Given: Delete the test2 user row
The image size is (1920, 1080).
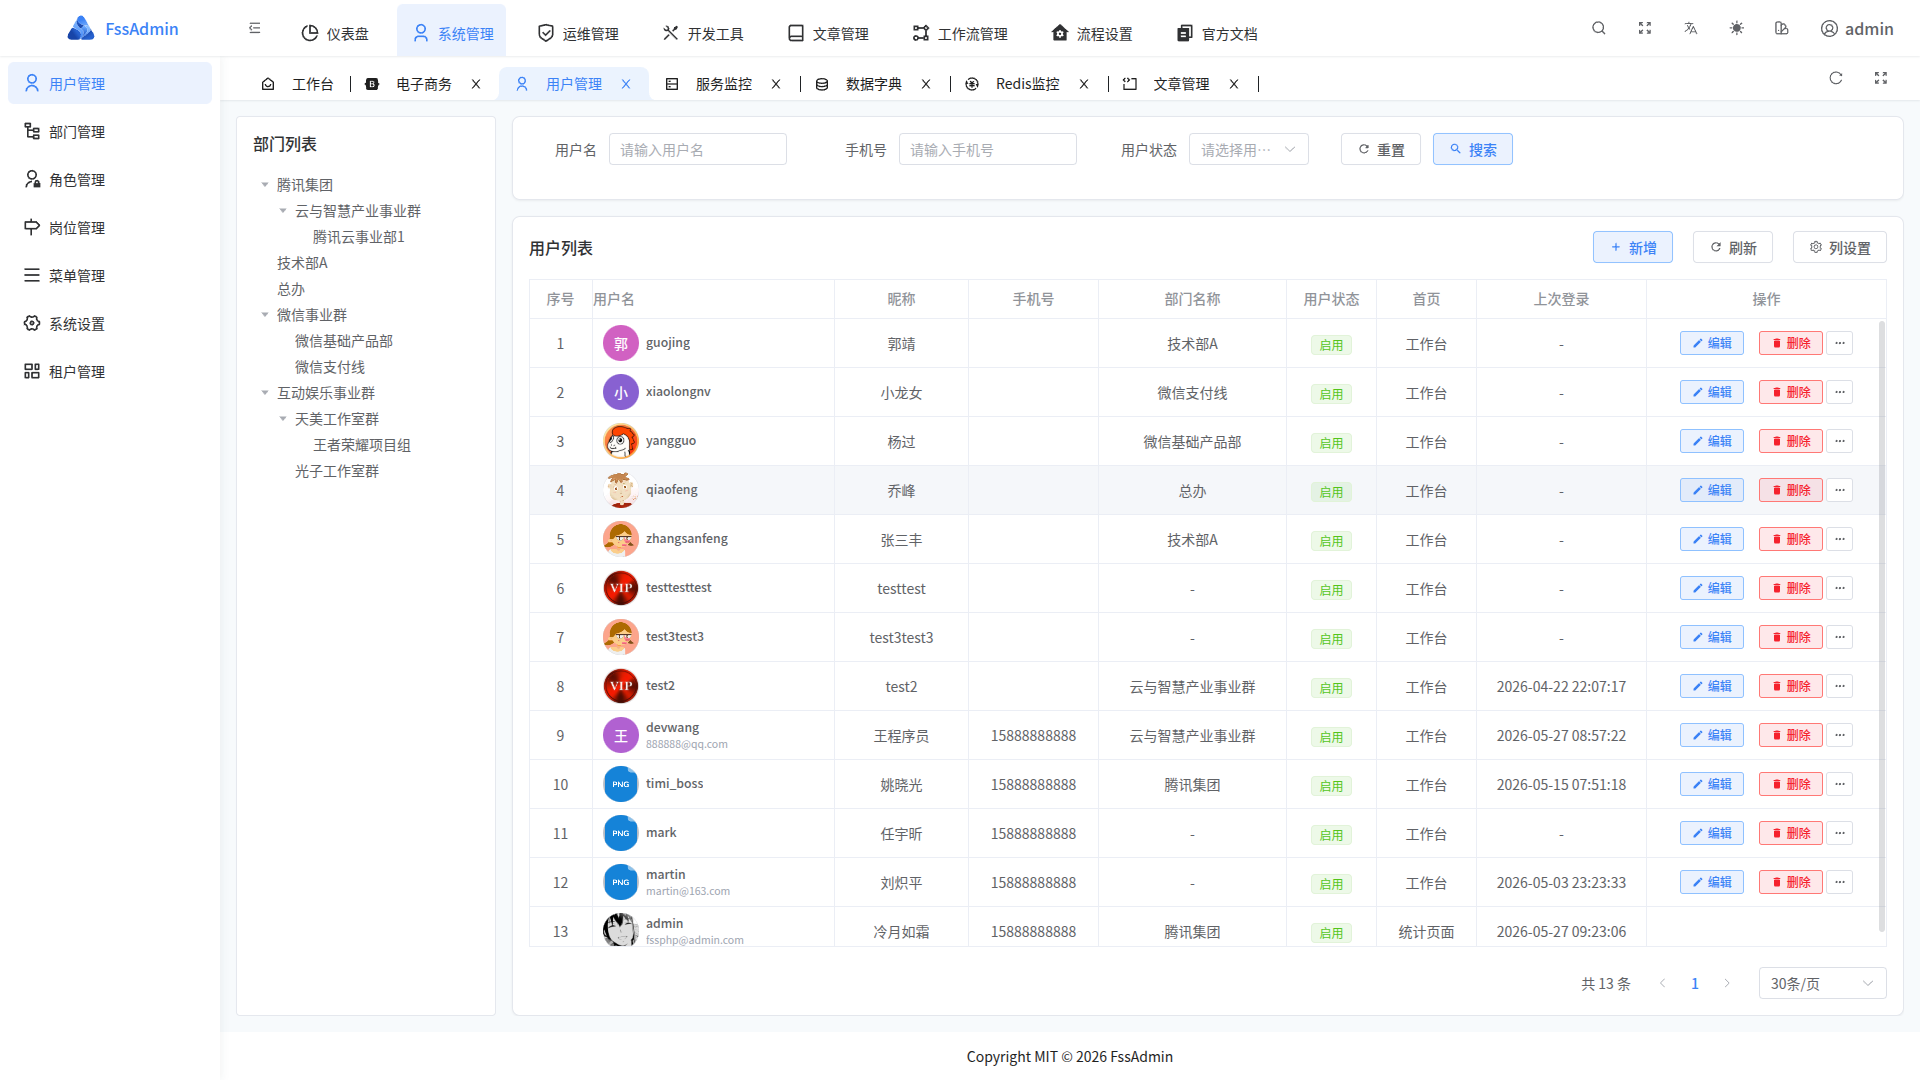Looking at the screenshot, I should point(1791,686).
